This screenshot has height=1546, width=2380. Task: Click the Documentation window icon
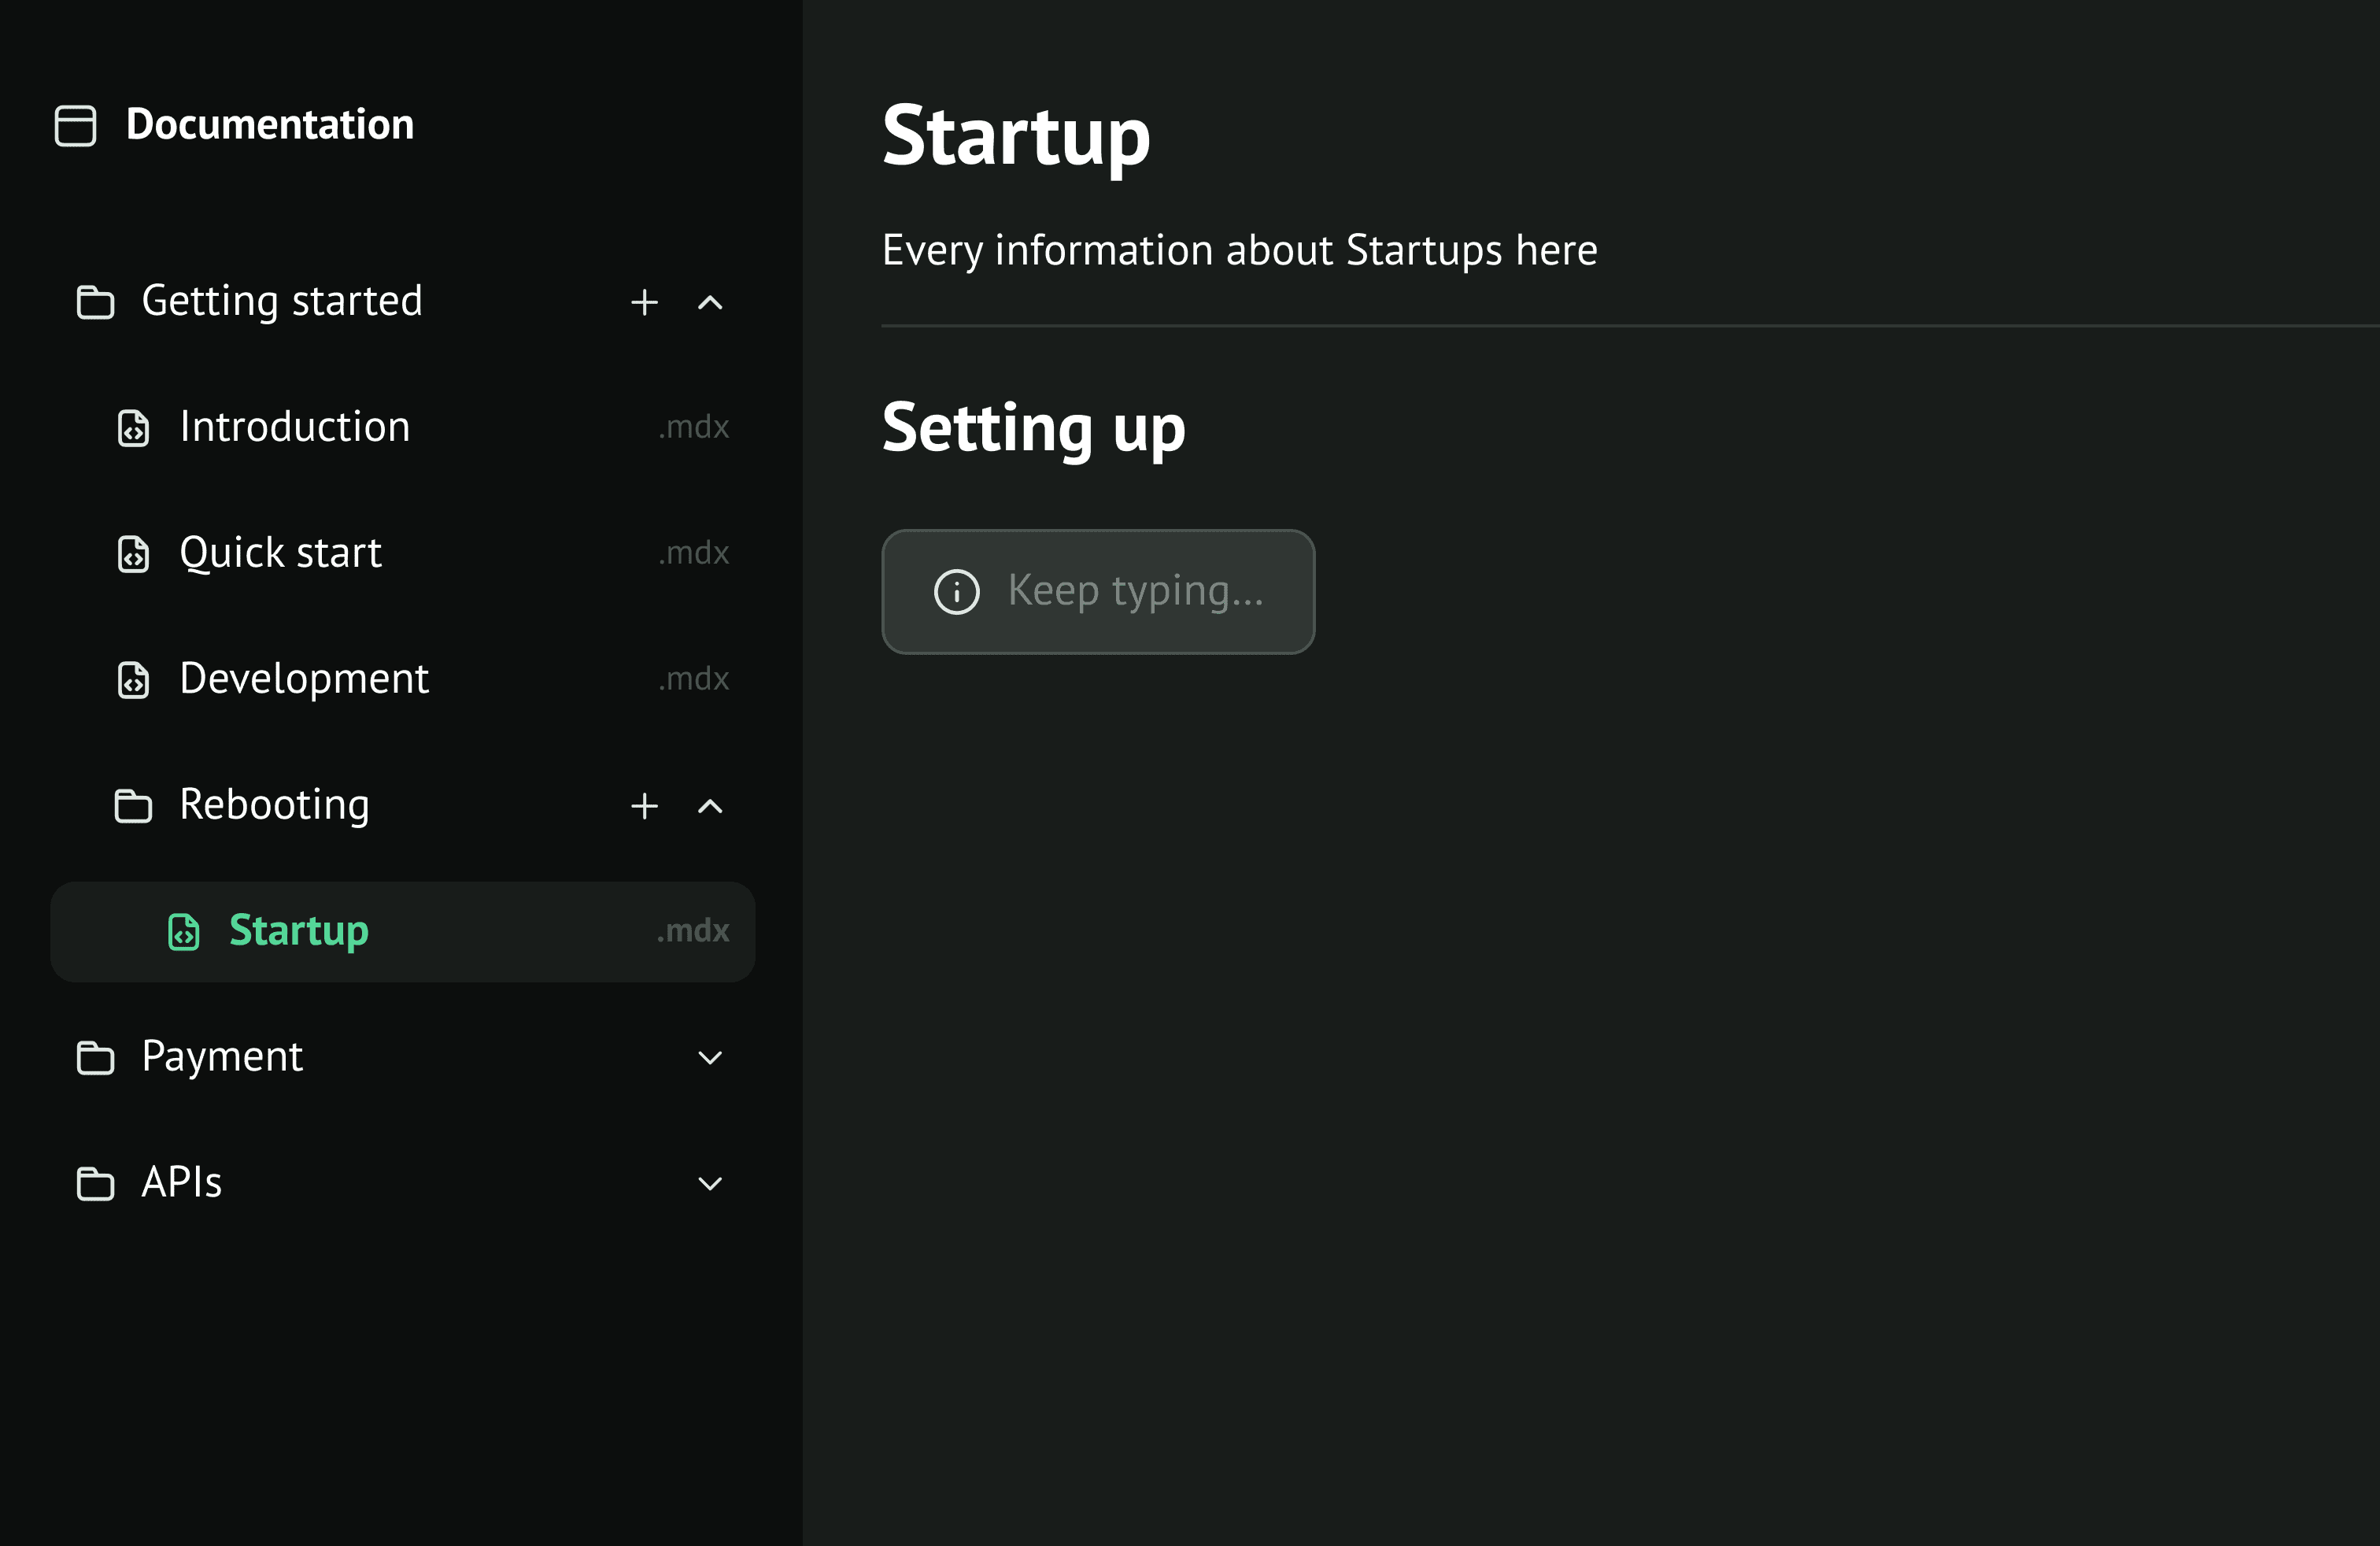(75, 126)
